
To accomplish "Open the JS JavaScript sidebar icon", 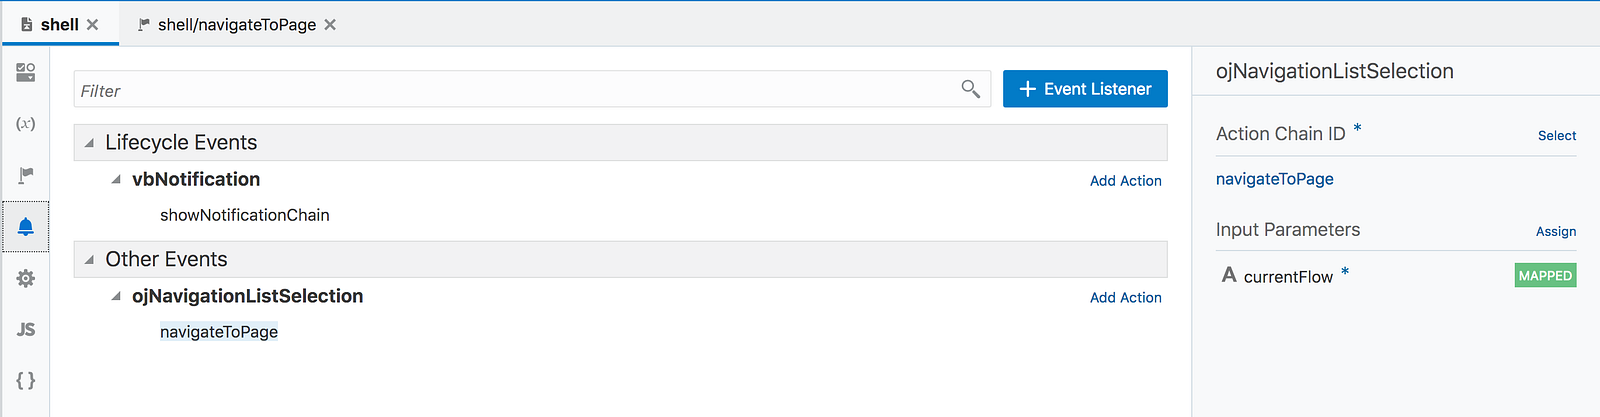I will point(26,329).
